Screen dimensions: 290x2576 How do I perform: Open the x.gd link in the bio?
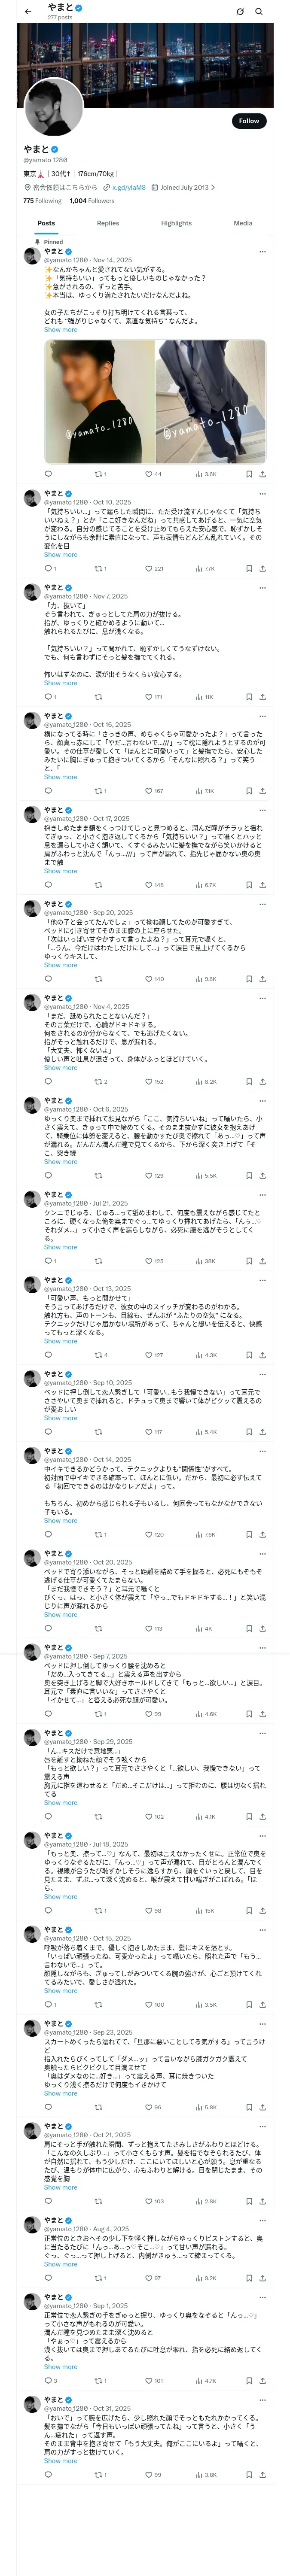[129, 187]
